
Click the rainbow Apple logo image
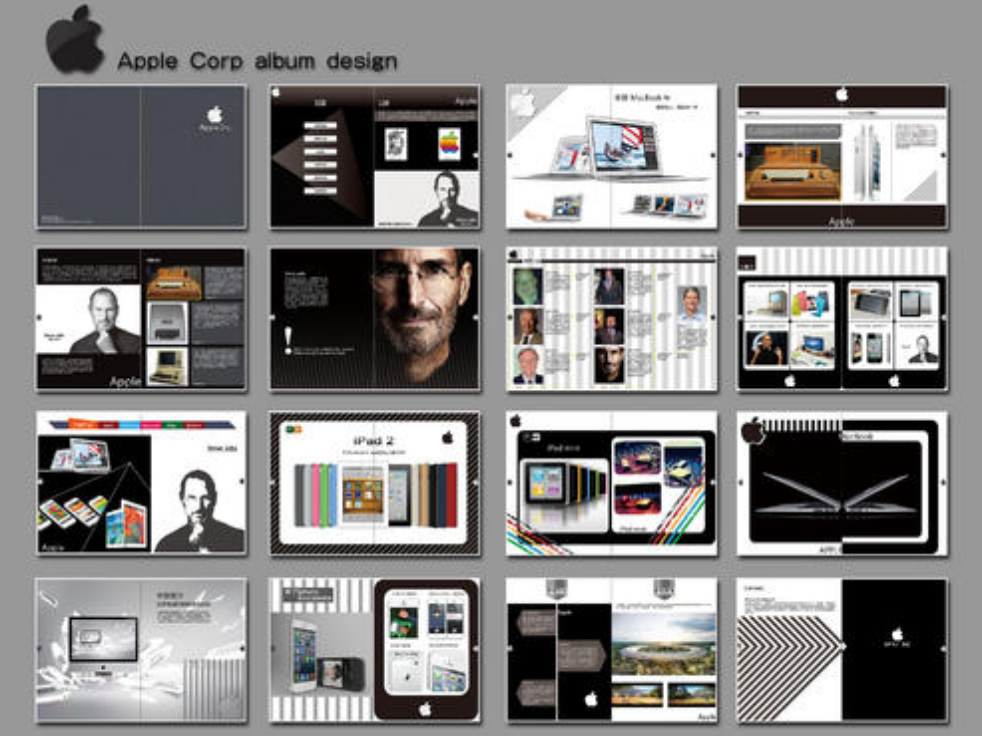tap(449, 143)
